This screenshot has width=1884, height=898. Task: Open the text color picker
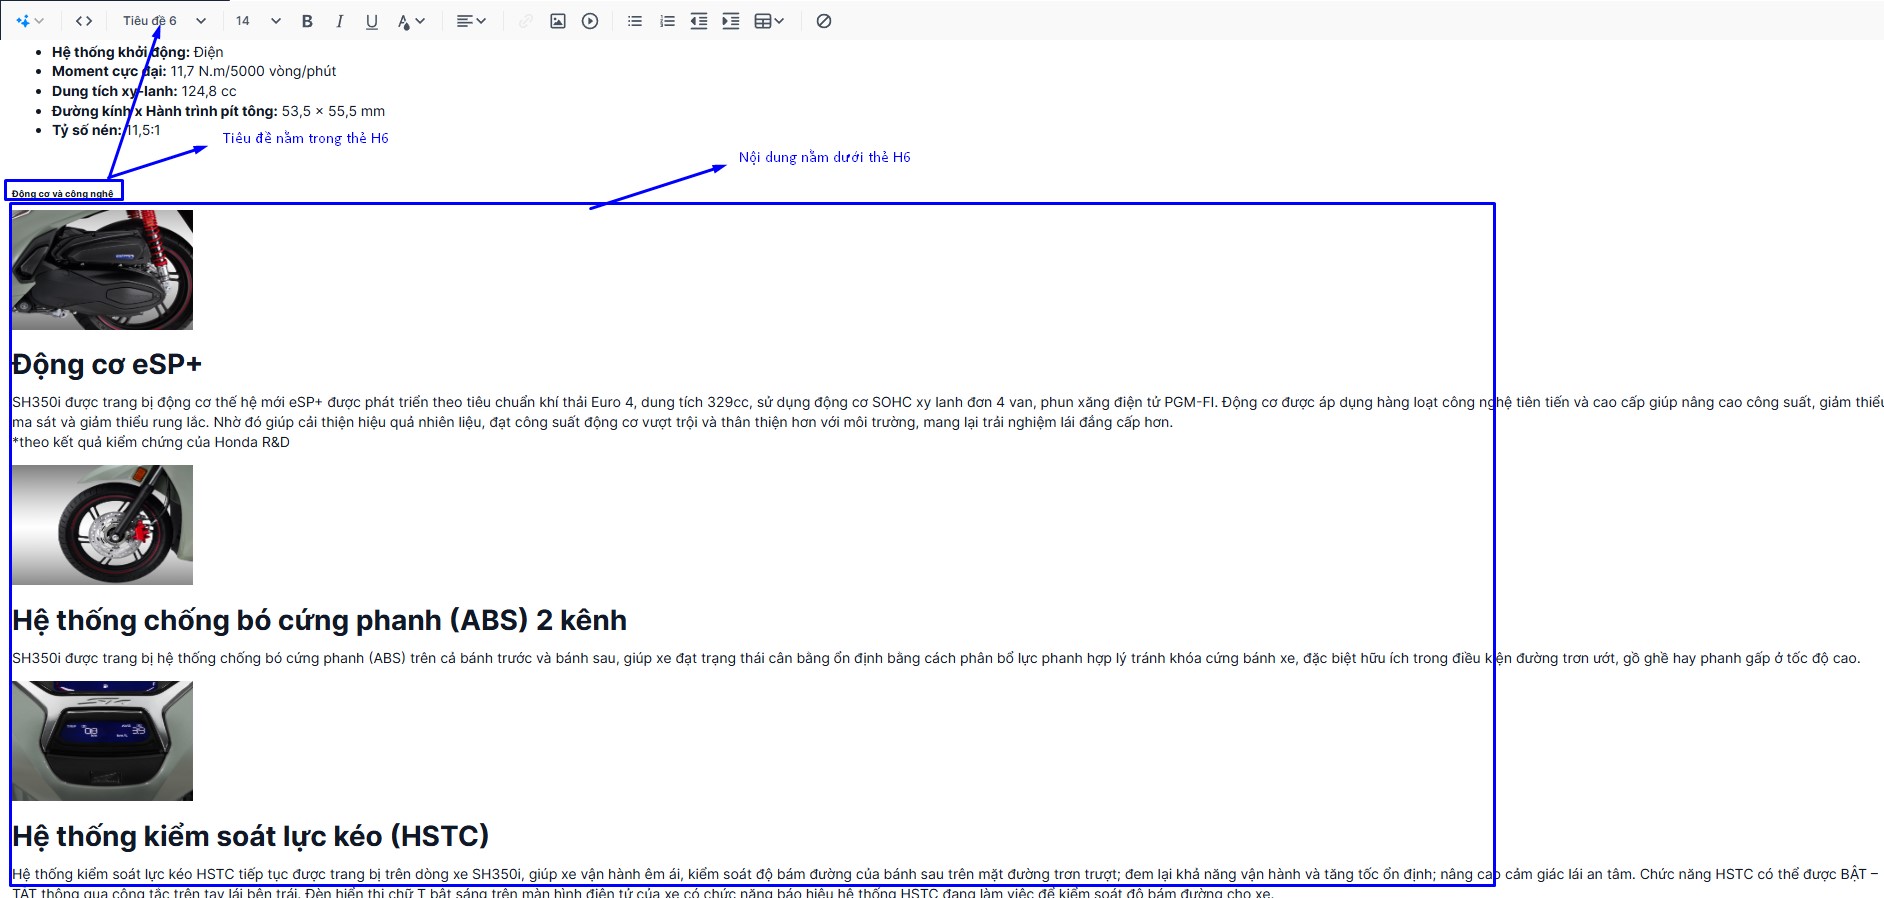tap(411, 21)
